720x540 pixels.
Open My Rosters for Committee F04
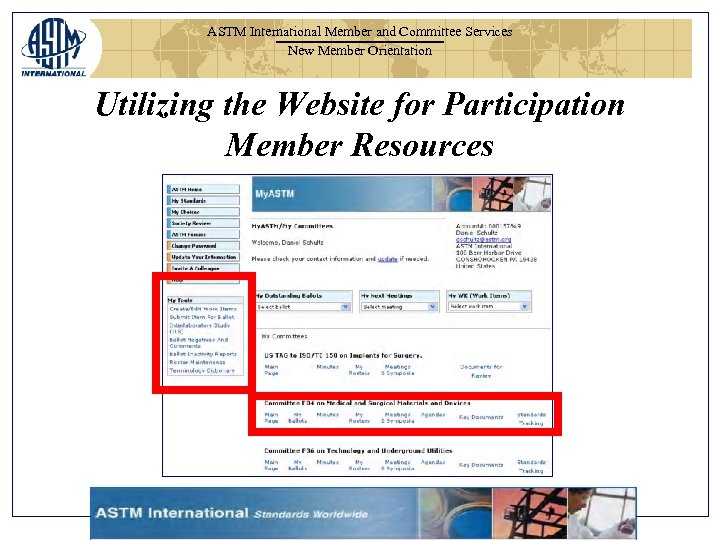(x=359, y=417)
